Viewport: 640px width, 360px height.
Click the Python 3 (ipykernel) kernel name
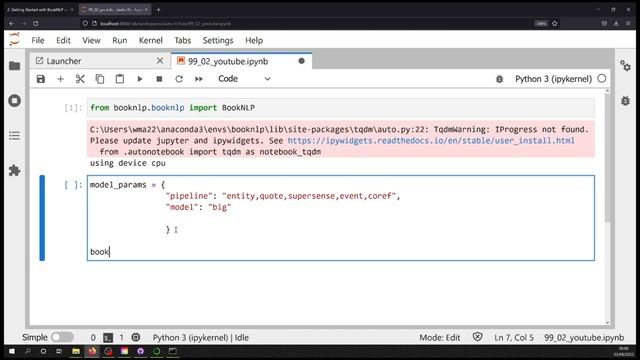tap(553, 79)
